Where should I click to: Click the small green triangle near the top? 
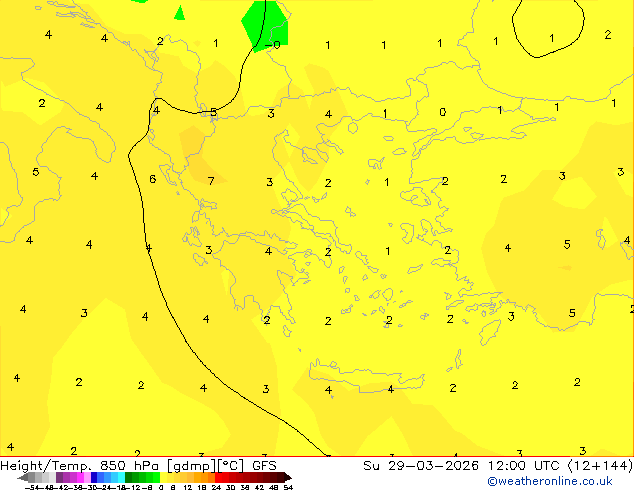pos(180,13)
